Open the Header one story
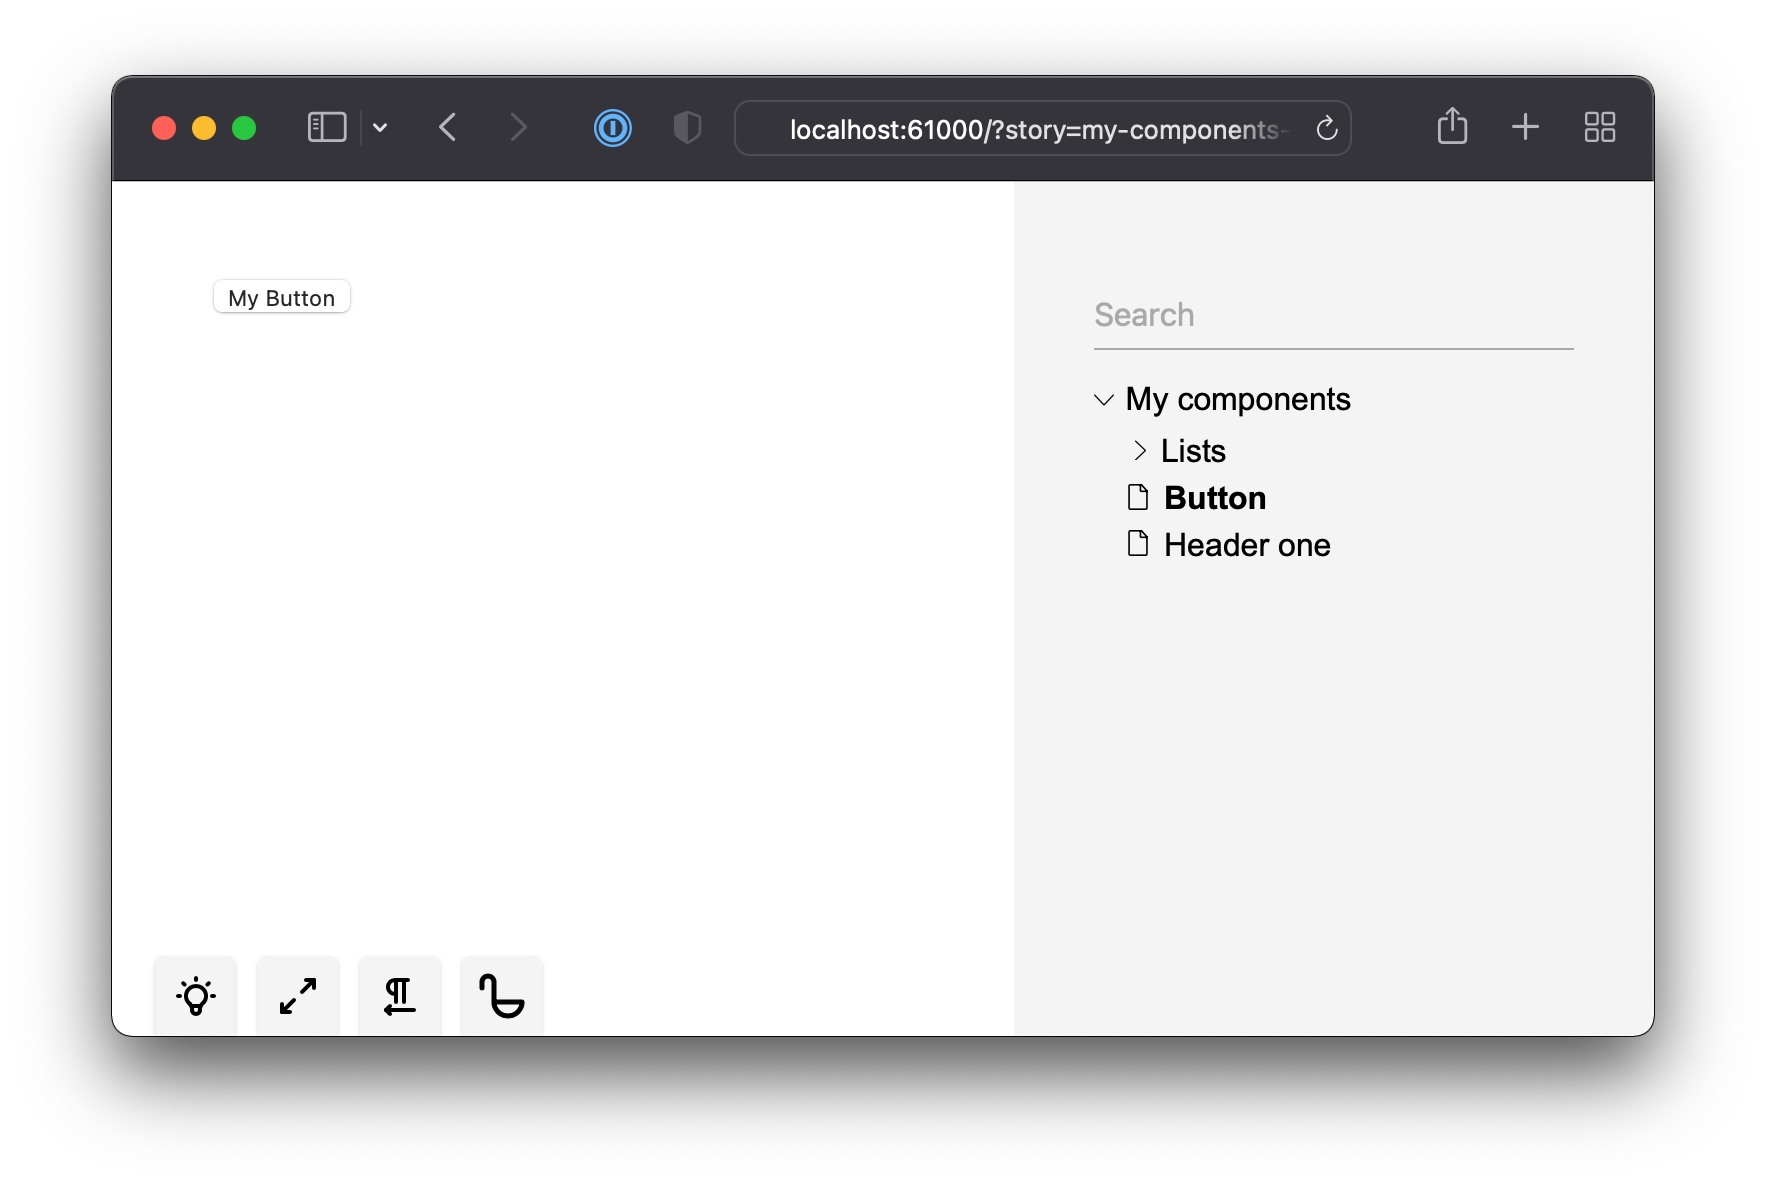1766x1184 pixels. pyautogui.click(x=1246, y=544)
